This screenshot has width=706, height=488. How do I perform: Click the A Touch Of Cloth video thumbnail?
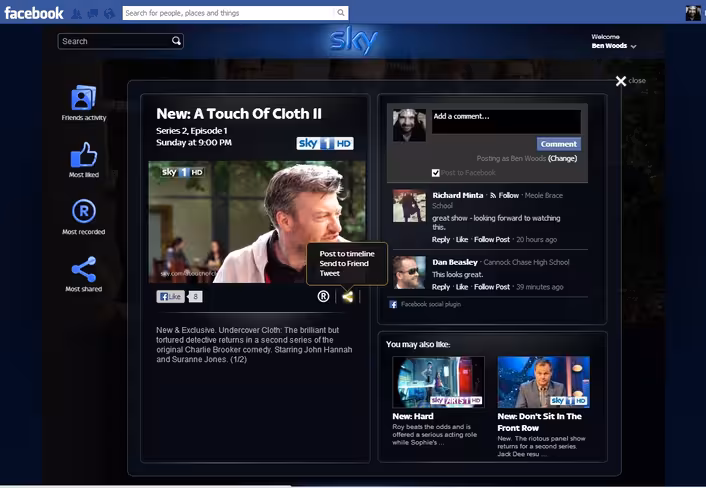[257, 222]
